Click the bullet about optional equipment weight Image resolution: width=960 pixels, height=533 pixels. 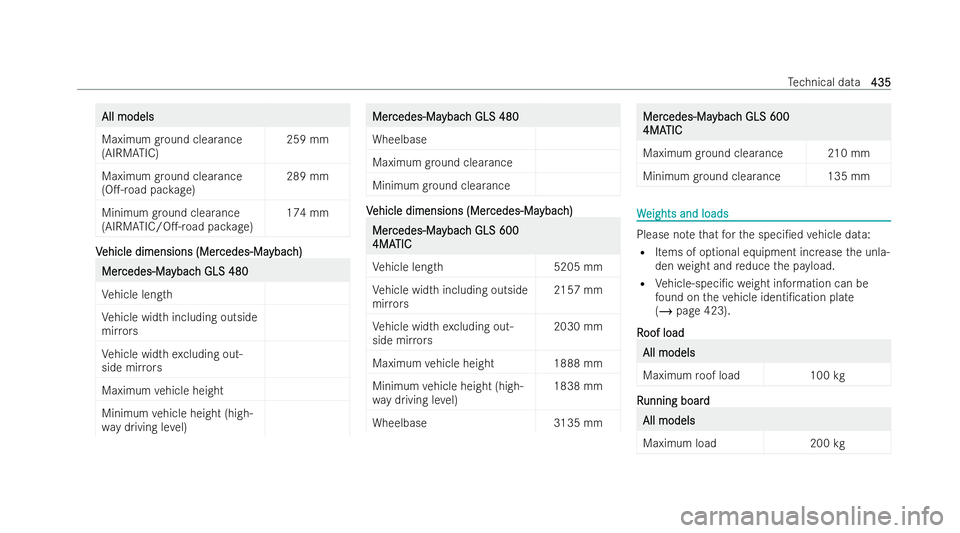tap(771, 259)
